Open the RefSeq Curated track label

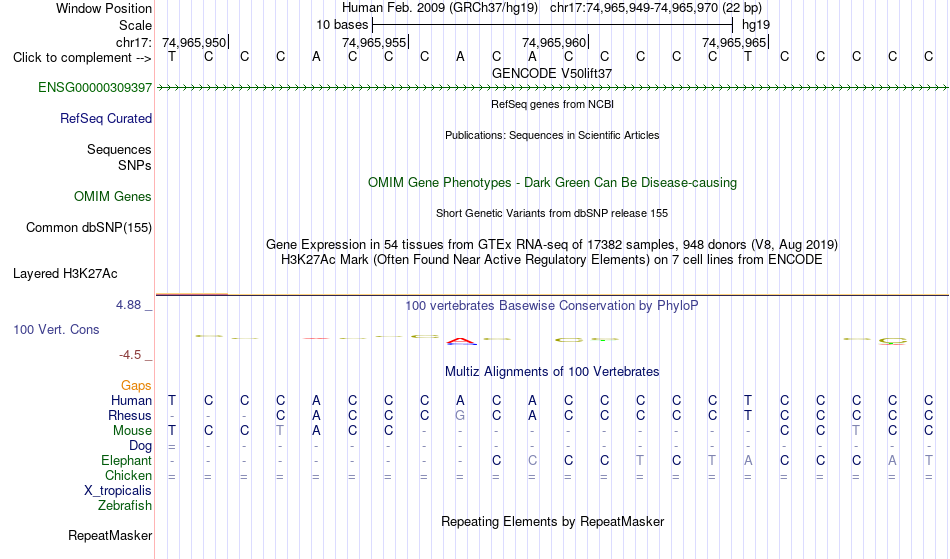pos(106,119)
